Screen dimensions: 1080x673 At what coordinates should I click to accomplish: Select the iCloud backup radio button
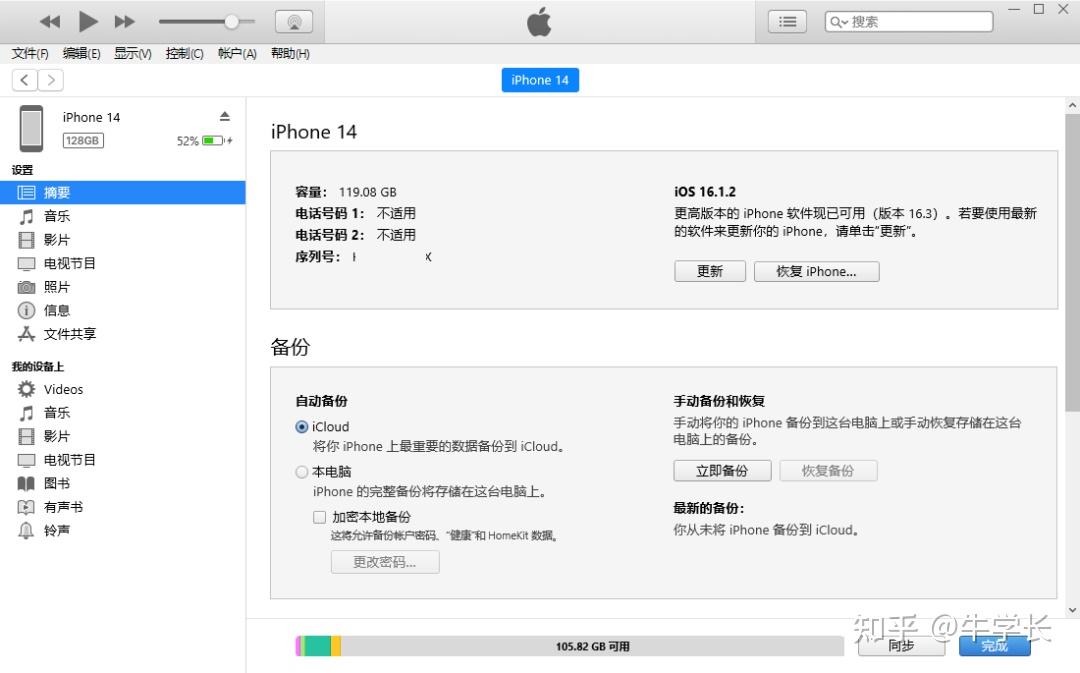[302, 427]
